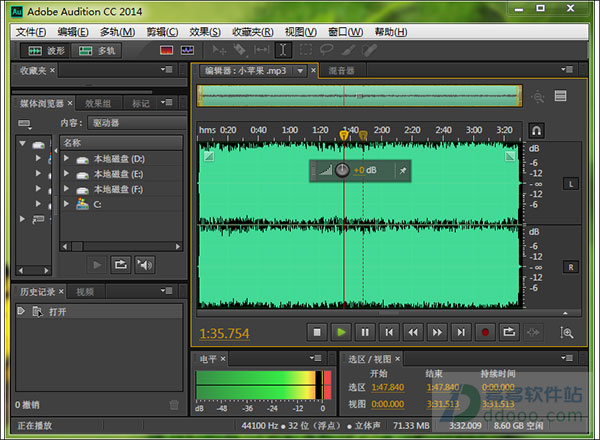Pin the volume HUD overlay
This screenshot has width=600, height=440.
point(403,171)
